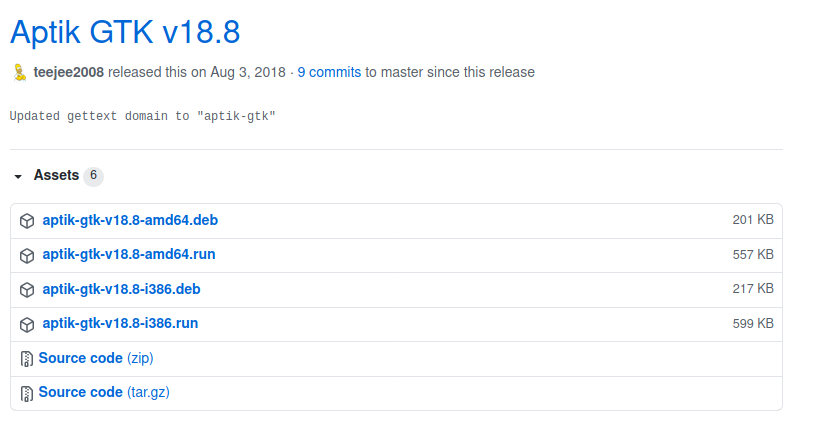This screenshot has width=817, height=437.
Task: Click the teejee2008 avatar icon
Action: 19,73
